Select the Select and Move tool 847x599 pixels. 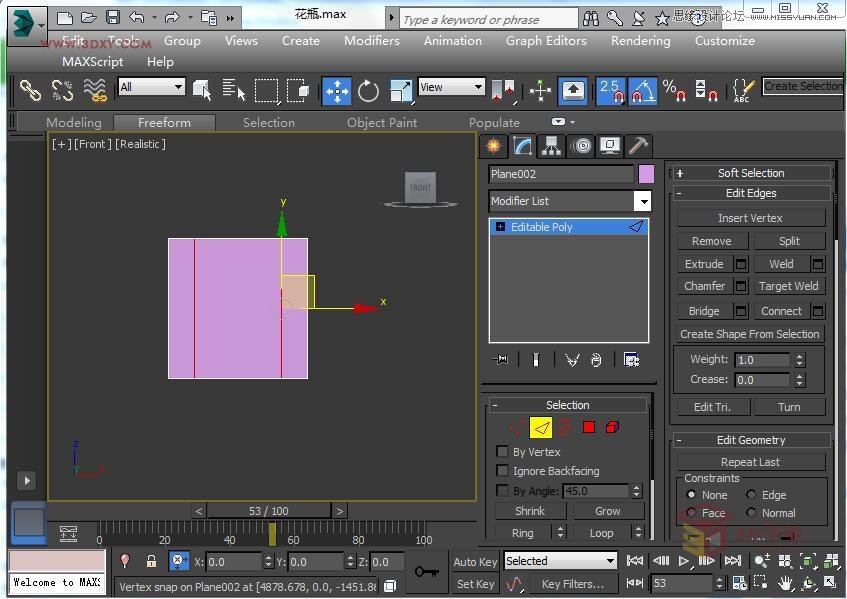click(337, 91)
